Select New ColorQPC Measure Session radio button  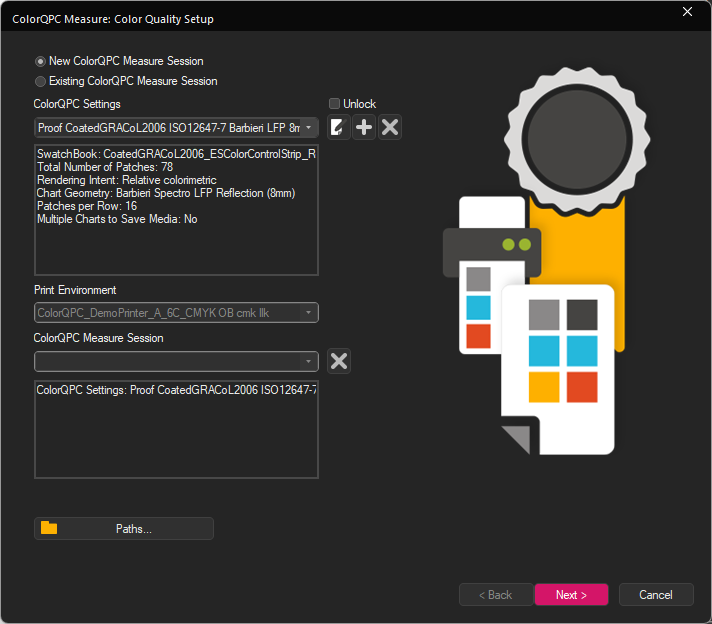click(40, 61)
